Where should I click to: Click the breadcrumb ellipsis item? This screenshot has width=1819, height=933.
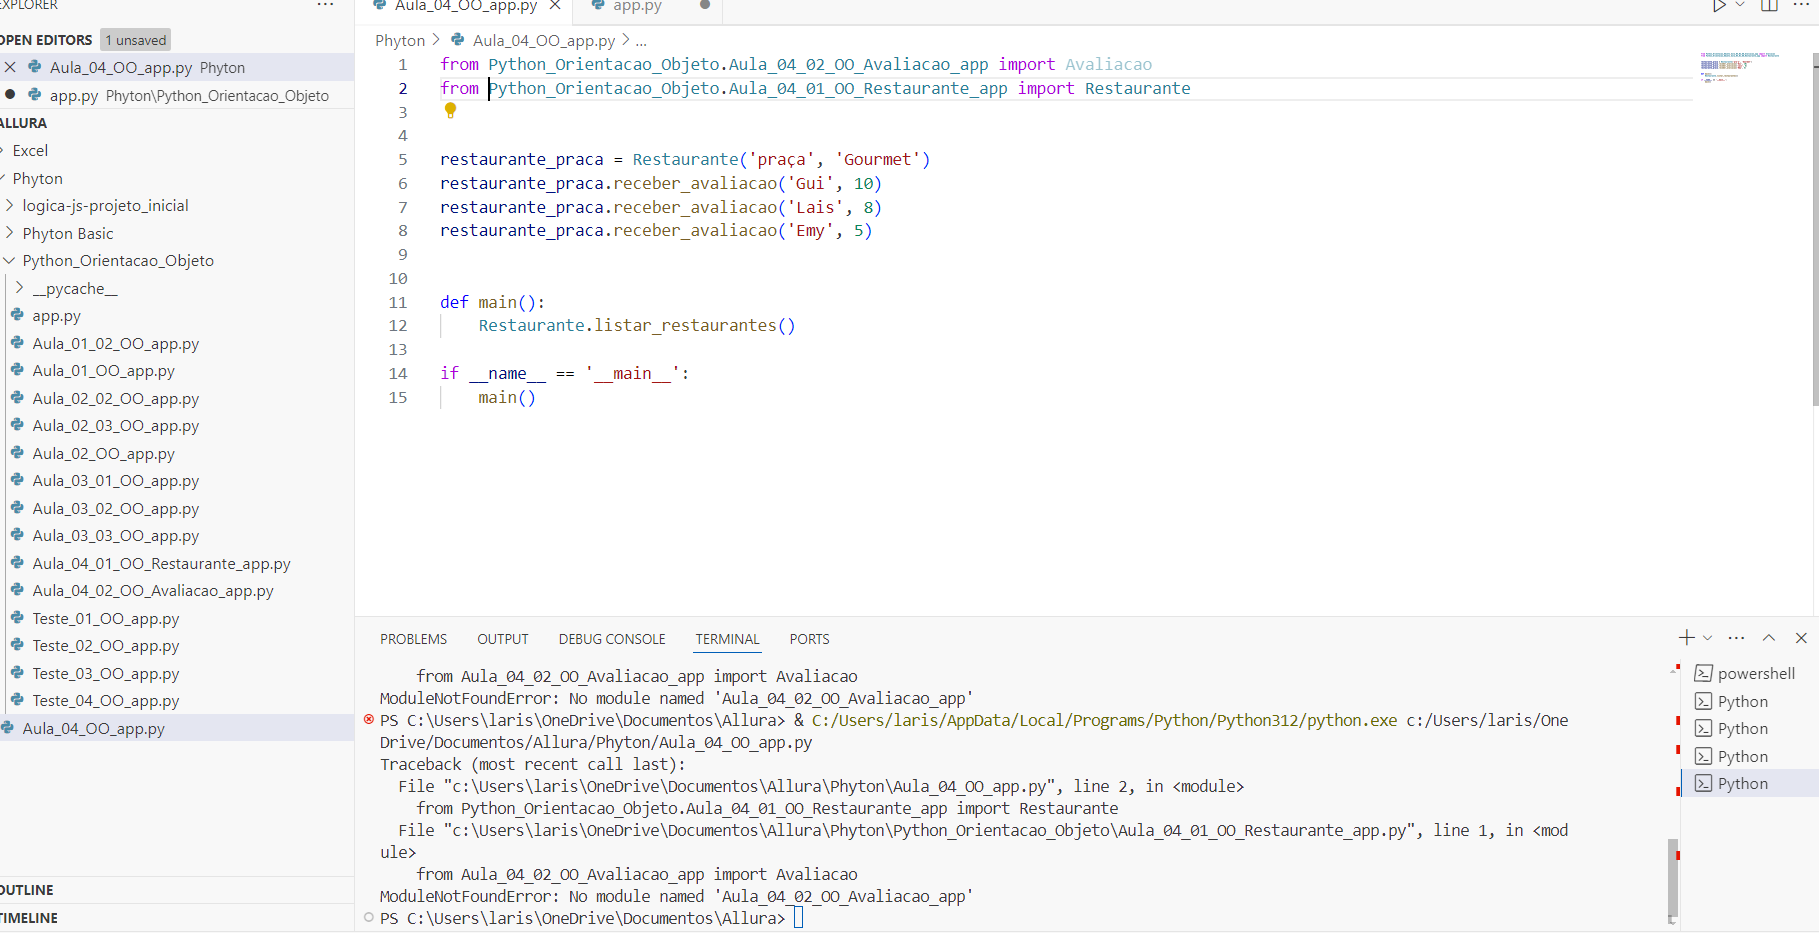point(641,41)
